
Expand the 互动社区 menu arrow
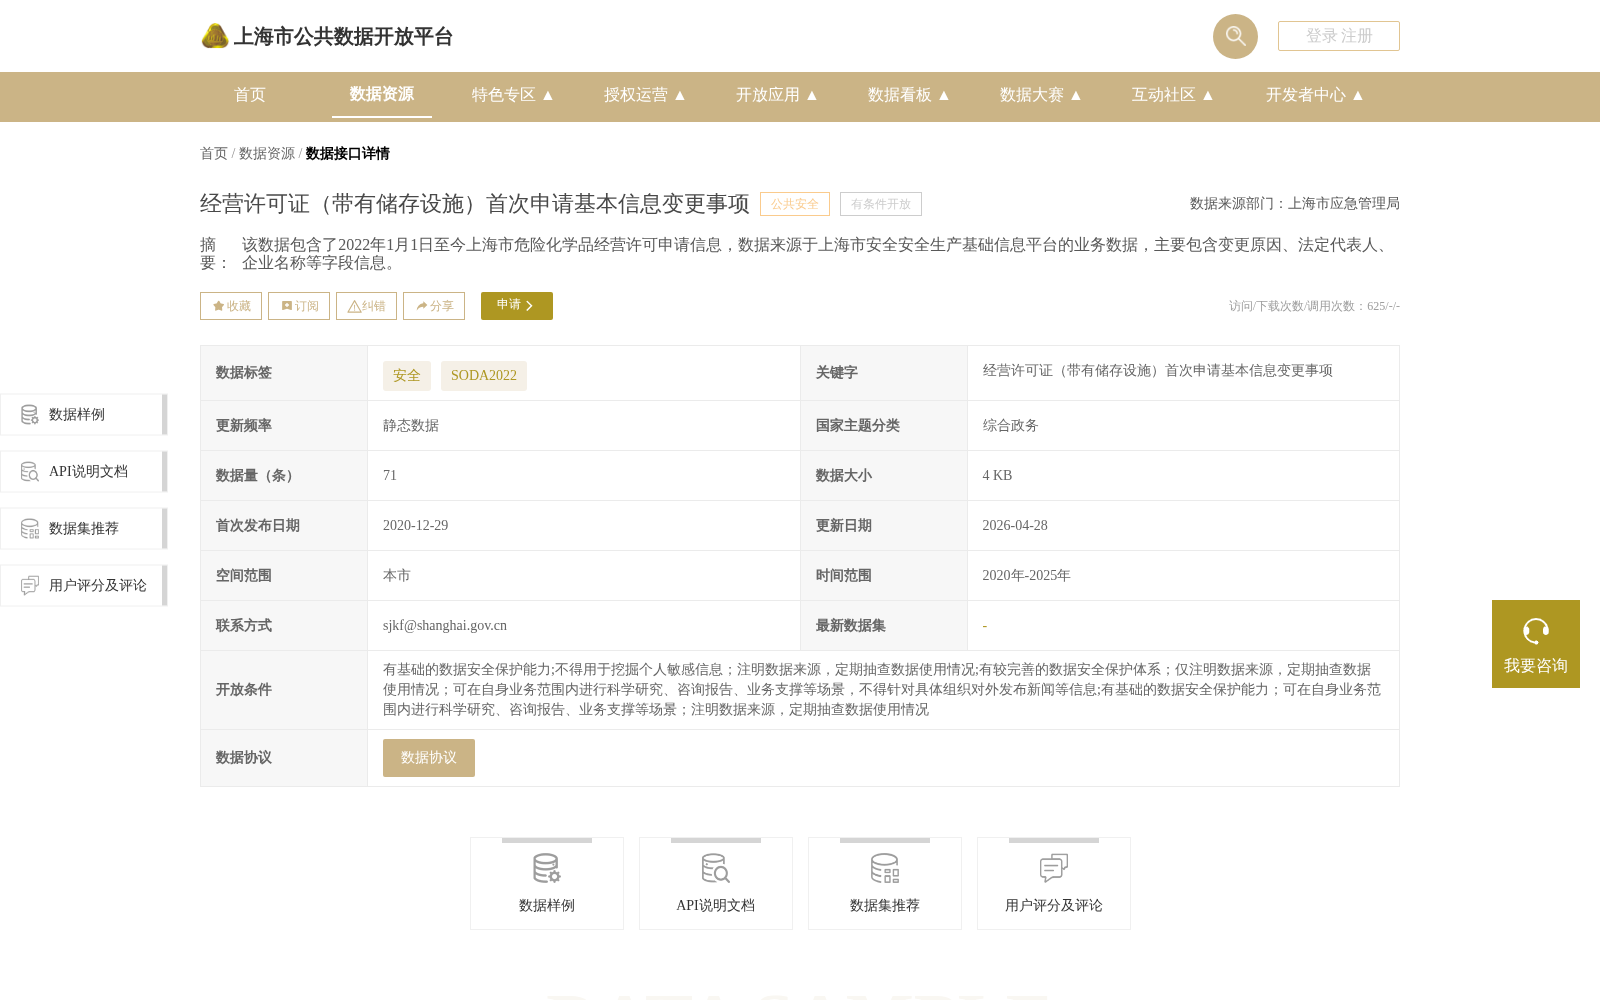click(1208, 95)
